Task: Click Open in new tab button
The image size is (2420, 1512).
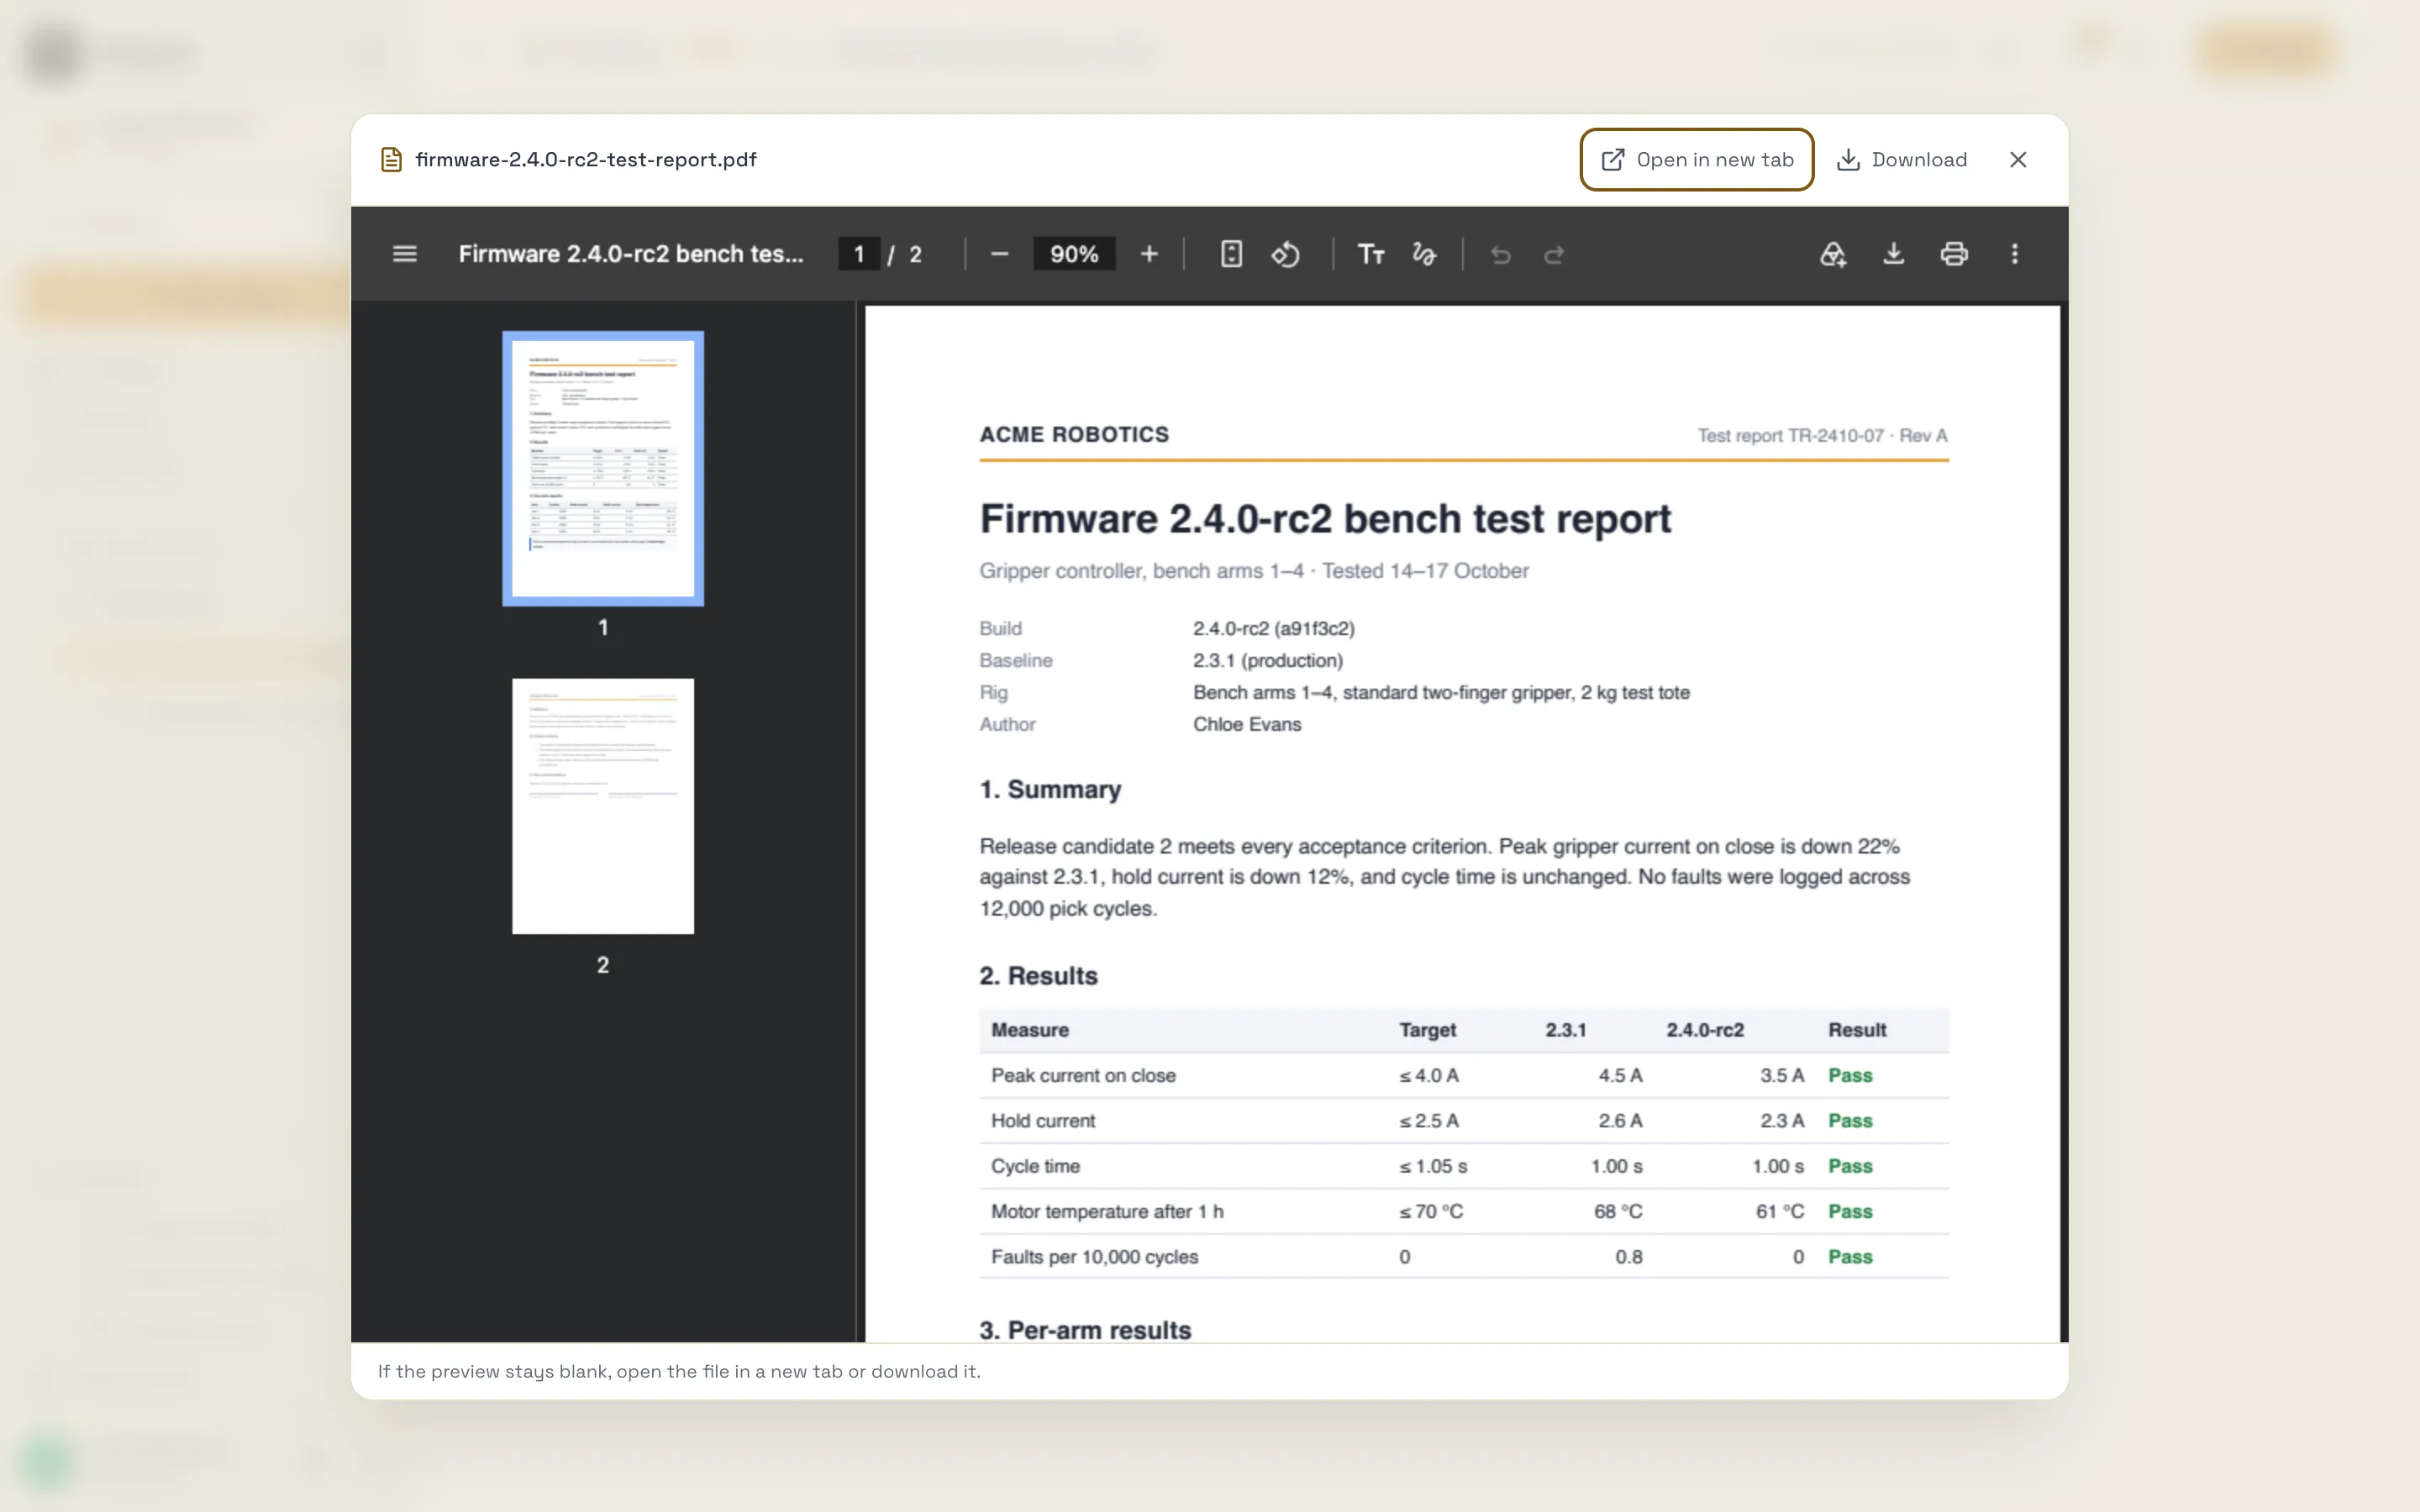Action: (1697, 160)
